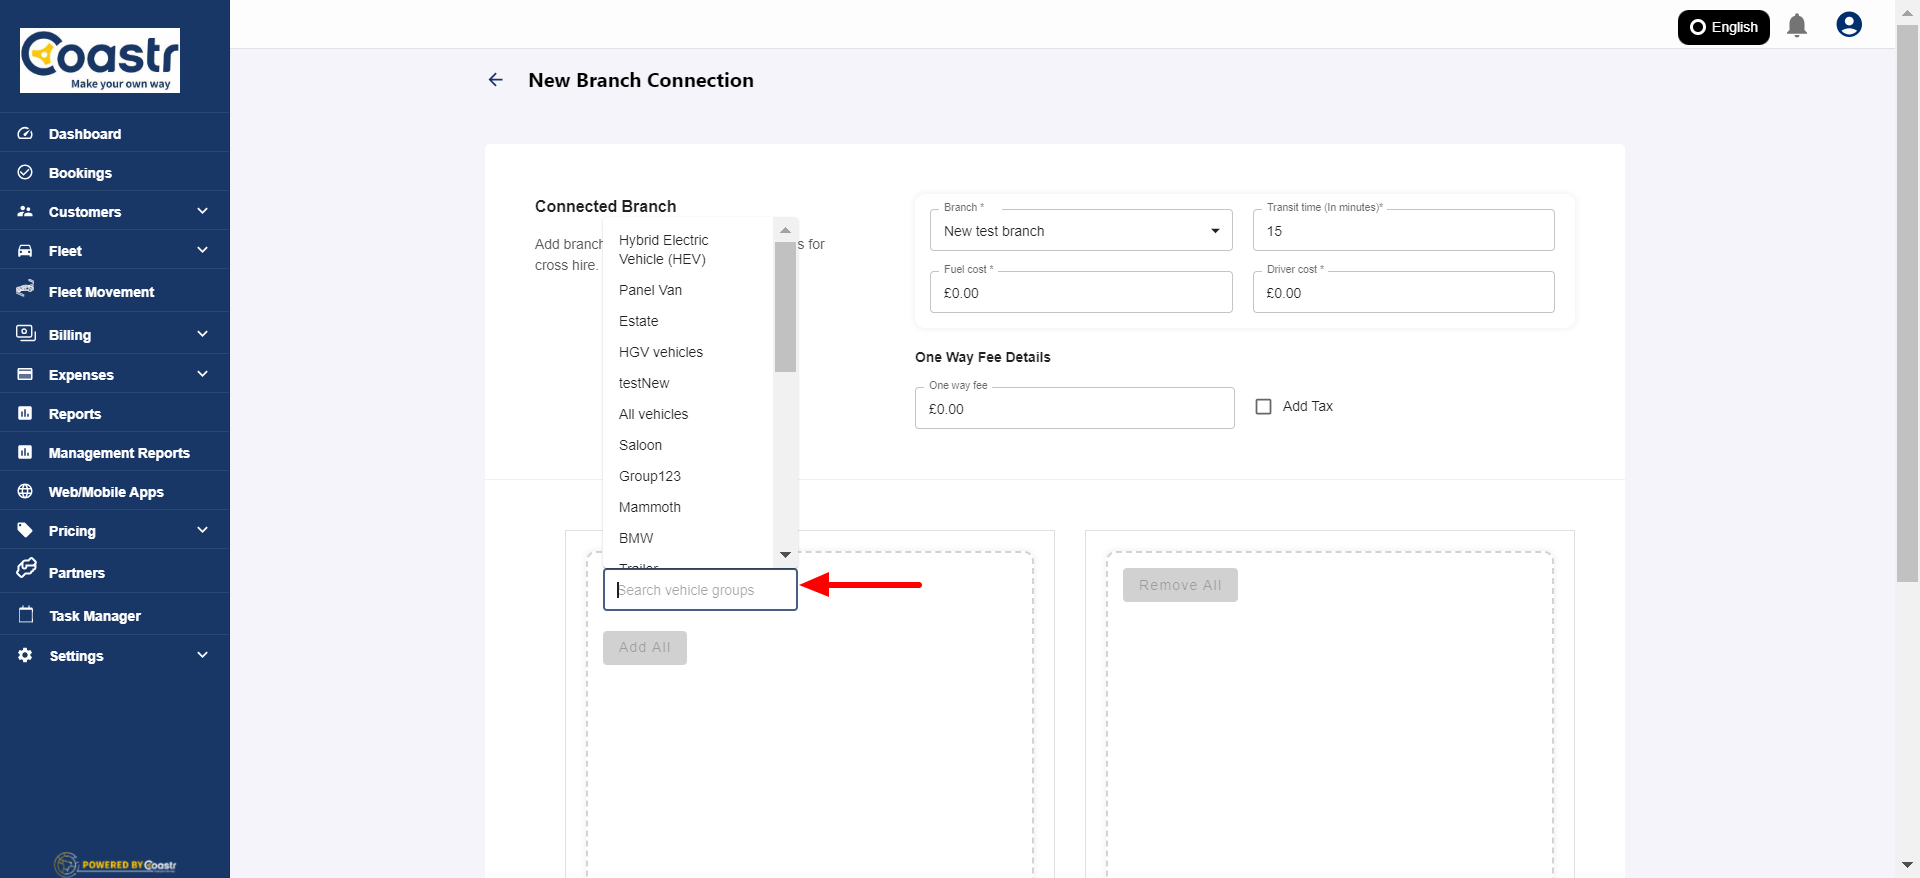The image size is (1920, 878).
Task: Enable the Add Tax checkbox
Action: click(1263, 407)
